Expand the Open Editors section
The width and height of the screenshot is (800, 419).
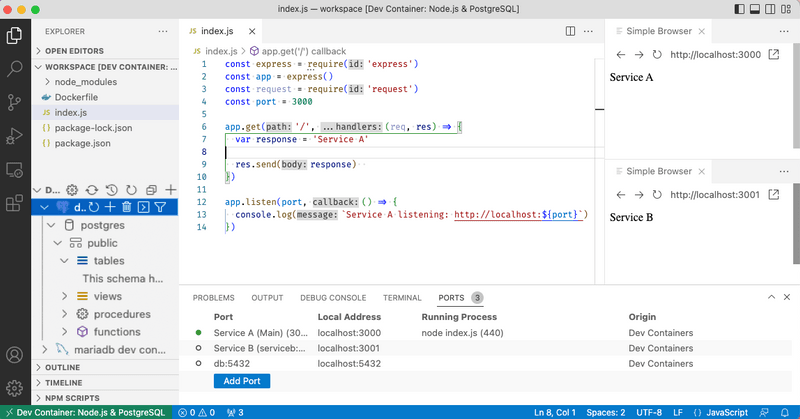[x=105, y=51]
